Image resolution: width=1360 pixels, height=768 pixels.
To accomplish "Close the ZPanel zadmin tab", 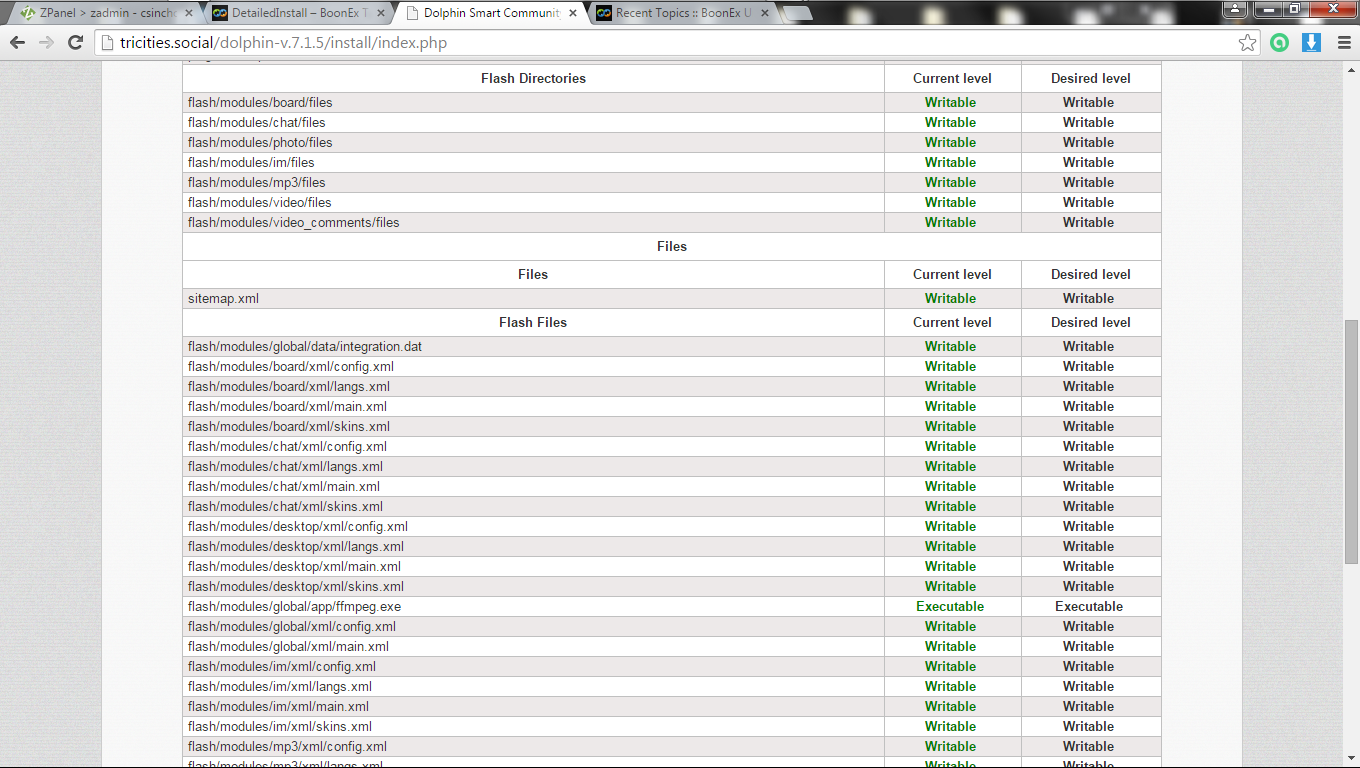I will [x=189, y=13].
